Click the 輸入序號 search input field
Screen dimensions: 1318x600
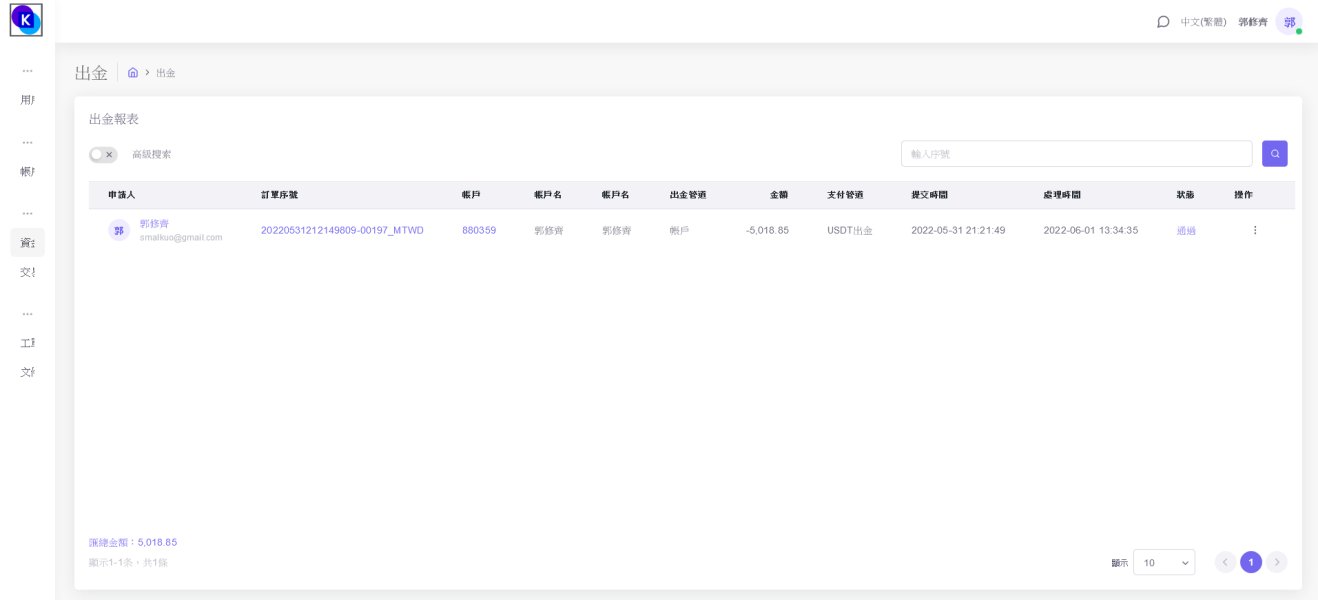tap(1076, 154)
